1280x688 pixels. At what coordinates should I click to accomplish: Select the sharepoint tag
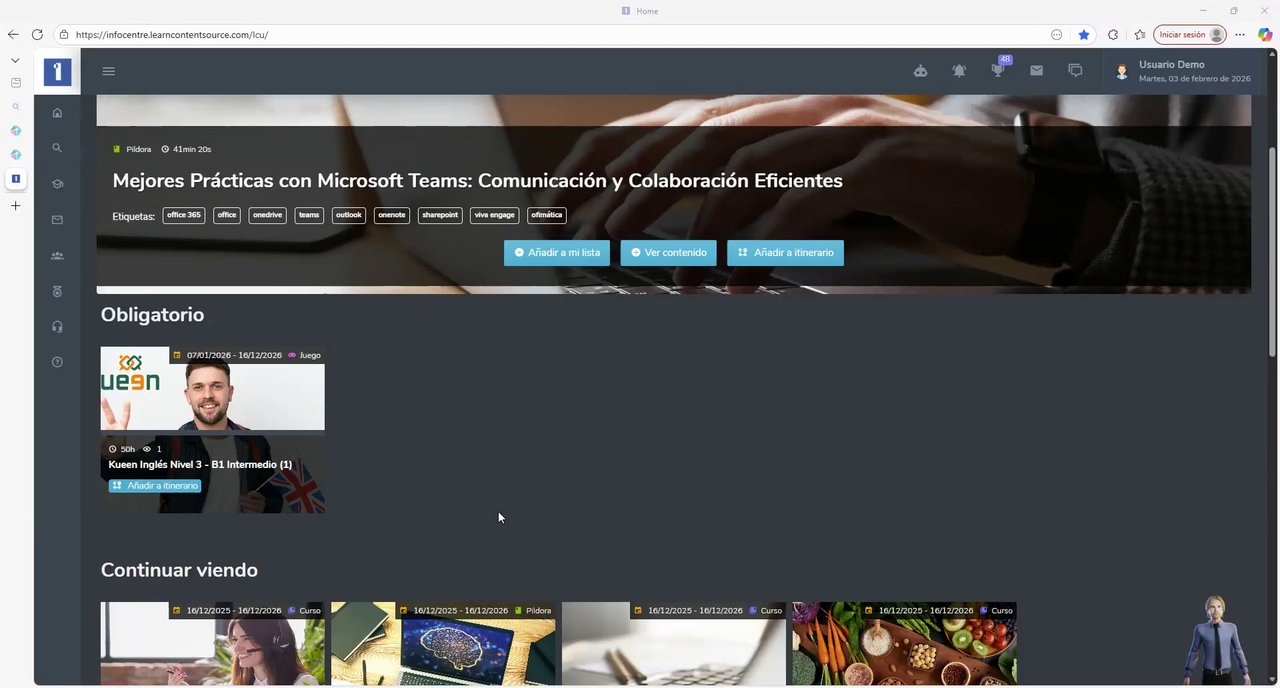[440, 215]
